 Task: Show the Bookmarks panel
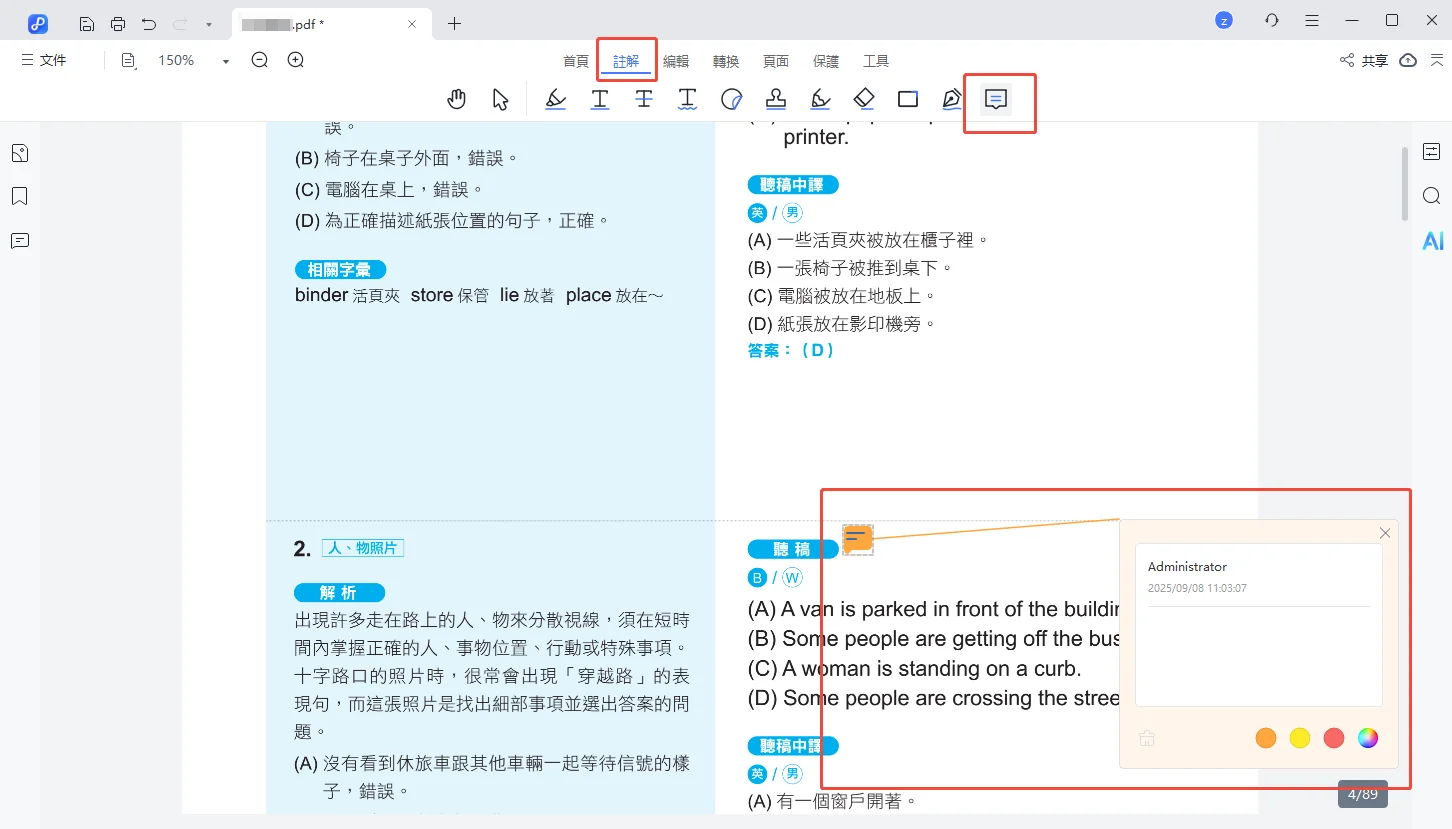click(20, 196)
